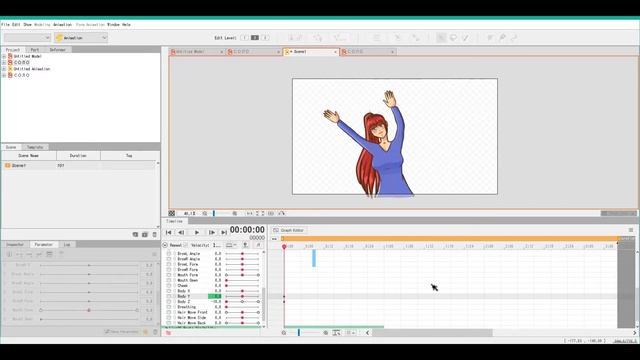
Task: Select Untitled Animation in the project tree
Action: [x=32, y=69]
